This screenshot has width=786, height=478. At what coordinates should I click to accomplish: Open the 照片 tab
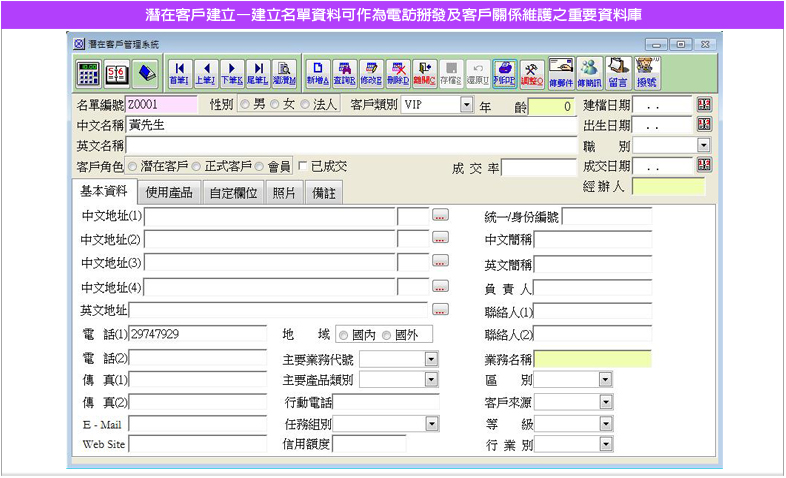284,192
